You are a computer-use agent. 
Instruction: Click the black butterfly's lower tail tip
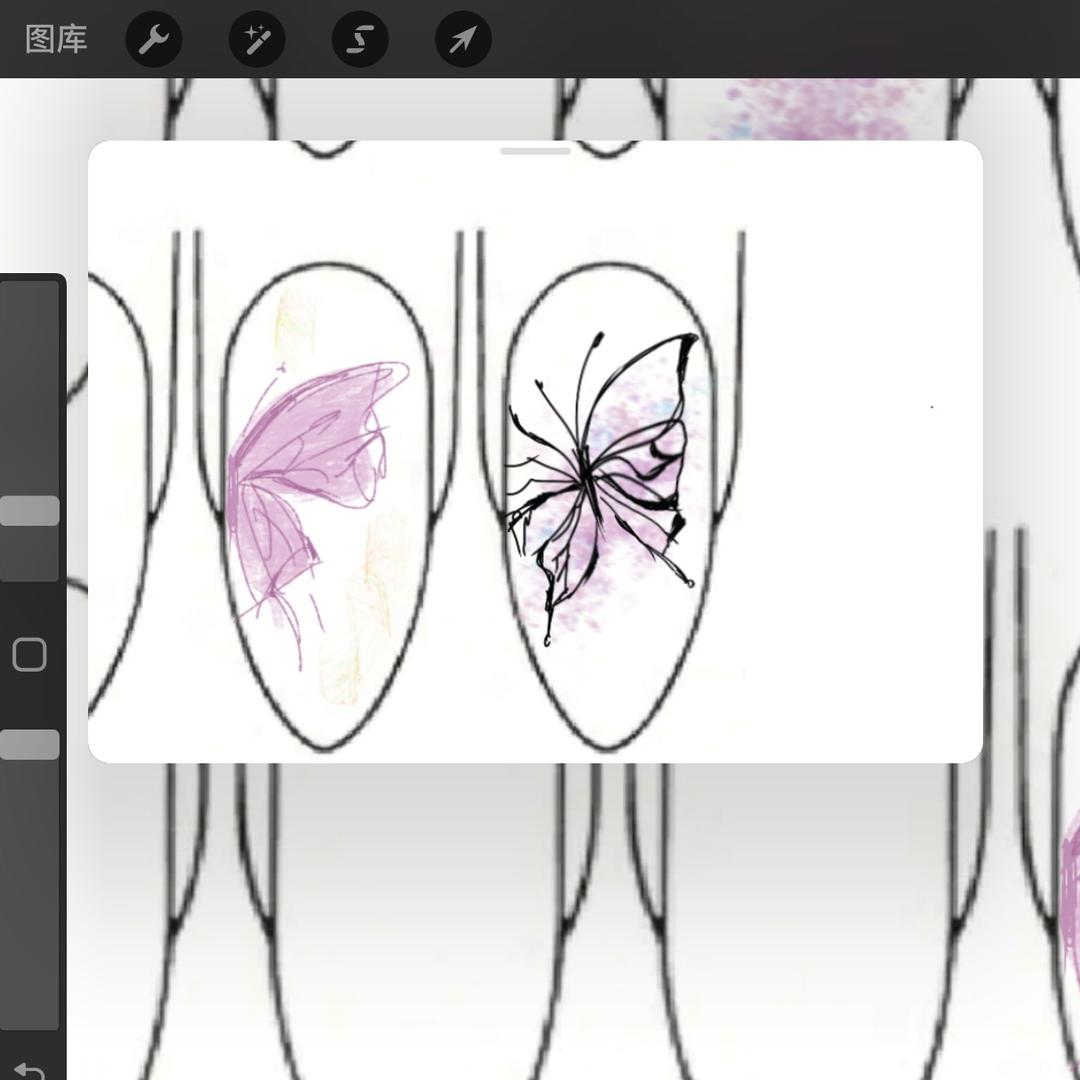tap(547, 638)
